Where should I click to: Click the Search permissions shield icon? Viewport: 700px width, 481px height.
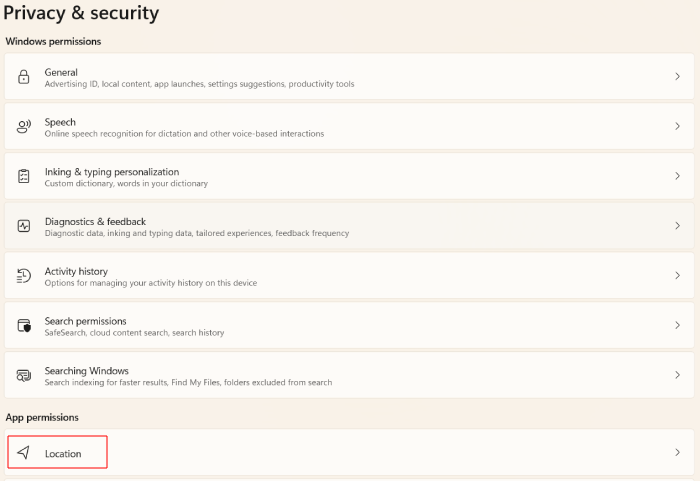(24, 326)
